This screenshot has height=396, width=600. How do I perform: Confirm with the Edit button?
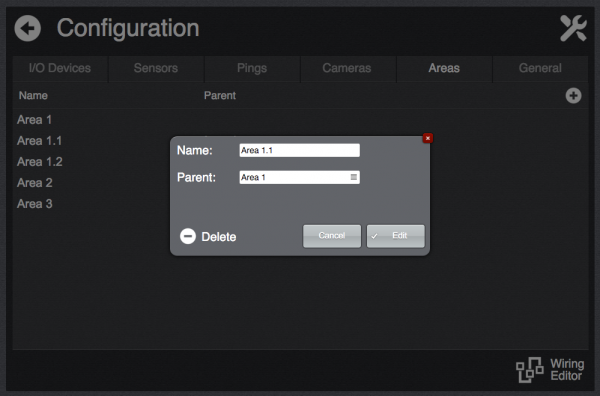pos(396,236)
